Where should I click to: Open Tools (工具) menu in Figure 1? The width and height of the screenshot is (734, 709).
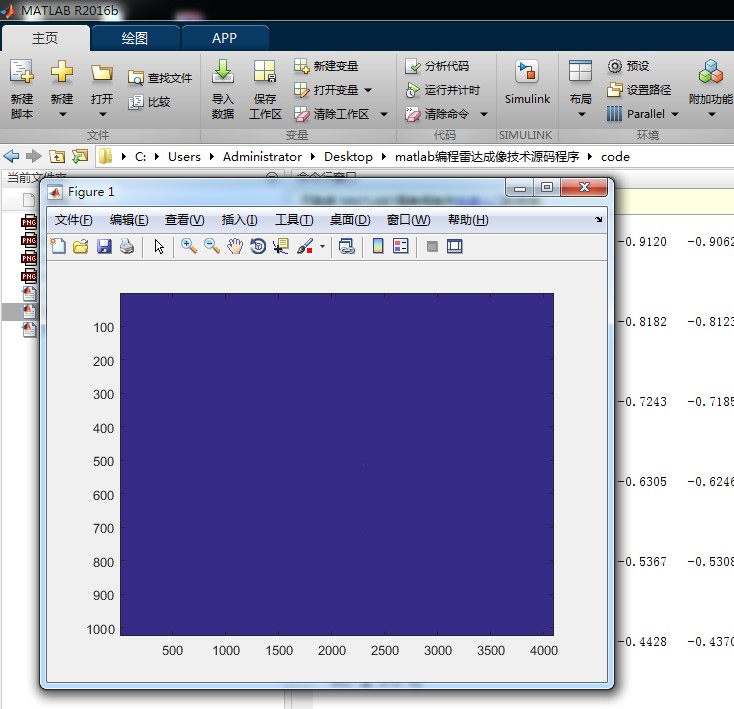294,219
